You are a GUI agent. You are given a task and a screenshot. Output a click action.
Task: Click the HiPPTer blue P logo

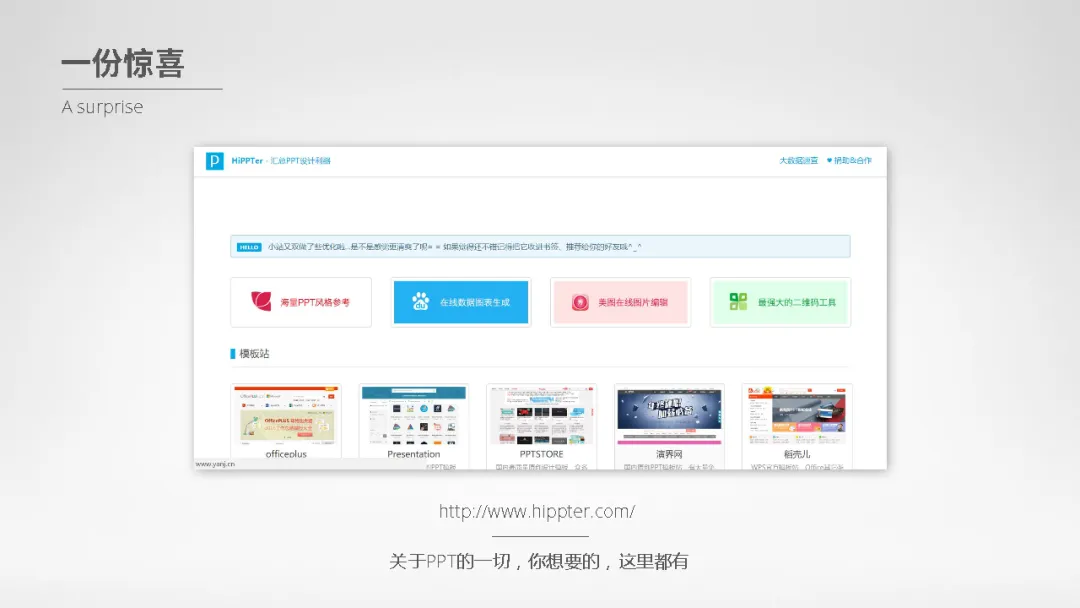[214, 160]
